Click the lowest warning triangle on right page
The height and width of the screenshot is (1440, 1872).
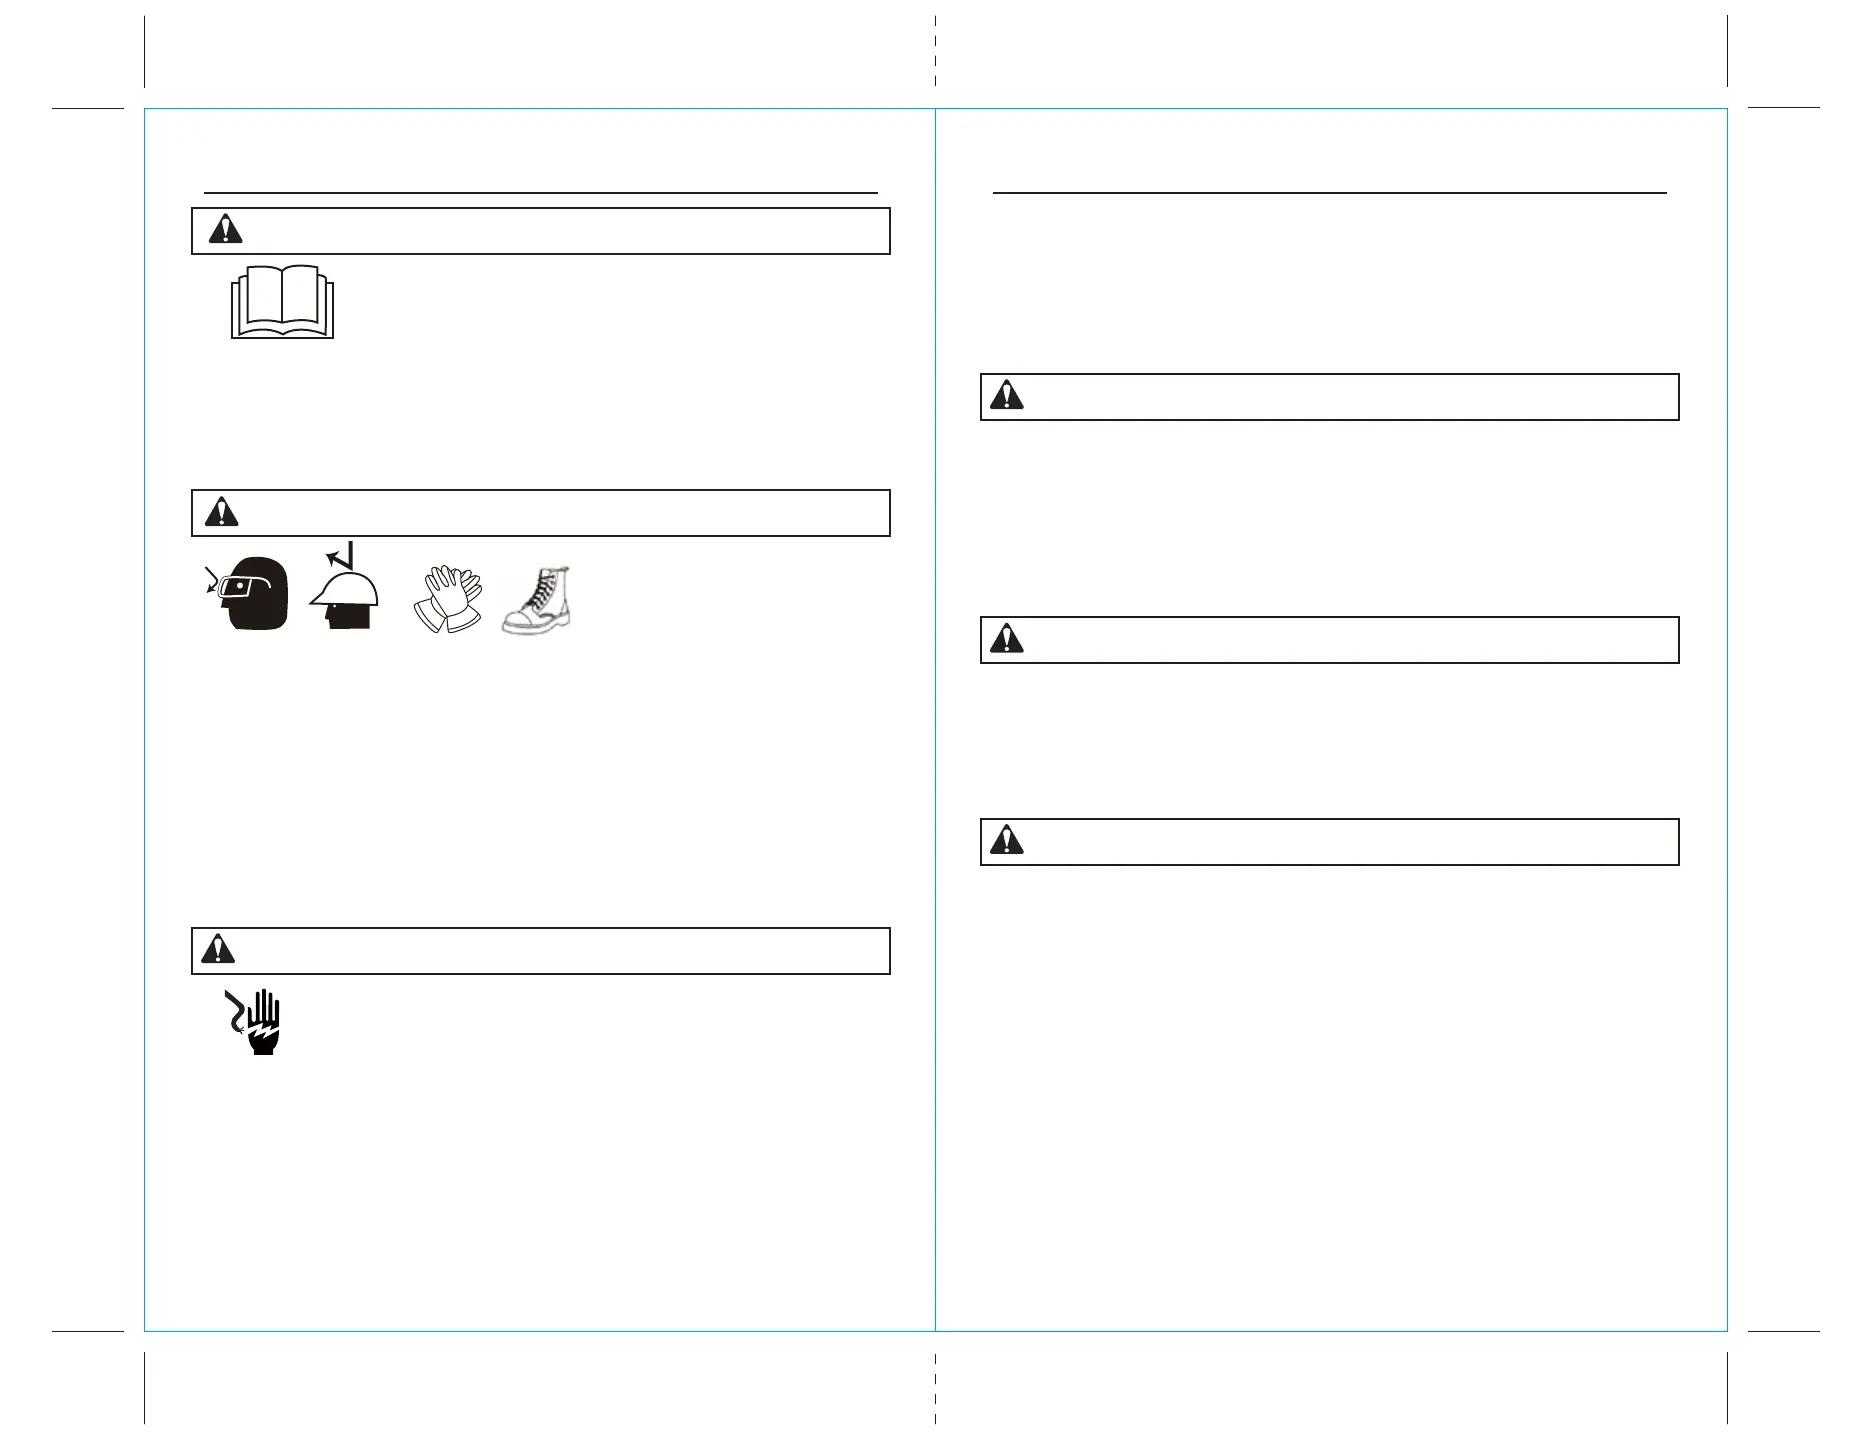pos(1007,841)
